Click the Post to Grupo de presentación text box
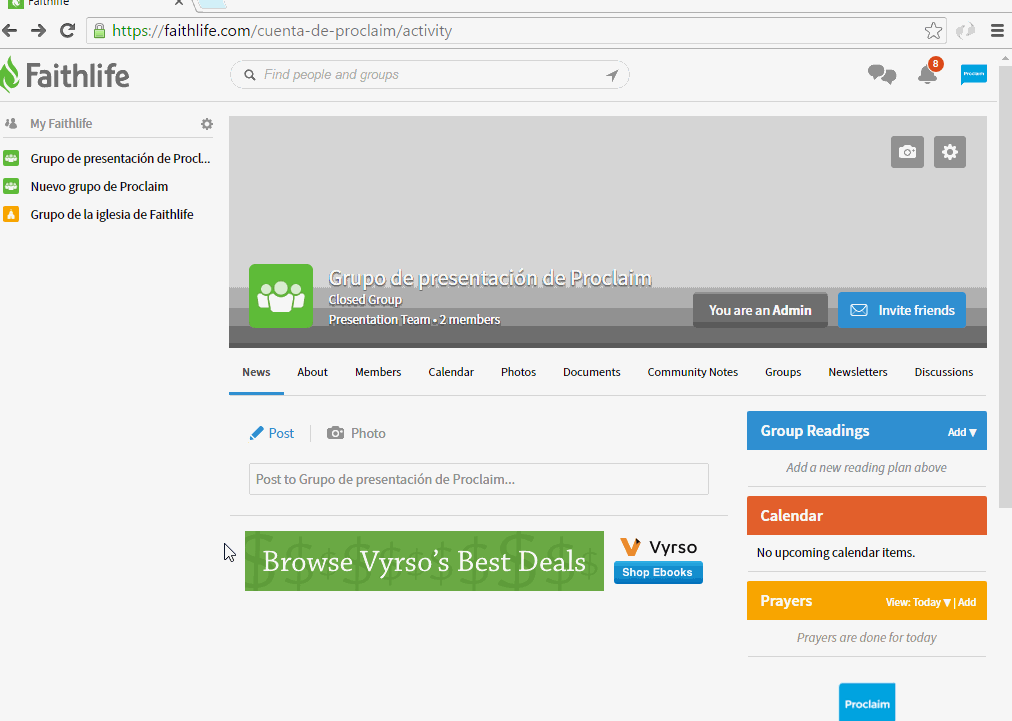This screenshot has width=1012, height=721. tap(479, 479)
